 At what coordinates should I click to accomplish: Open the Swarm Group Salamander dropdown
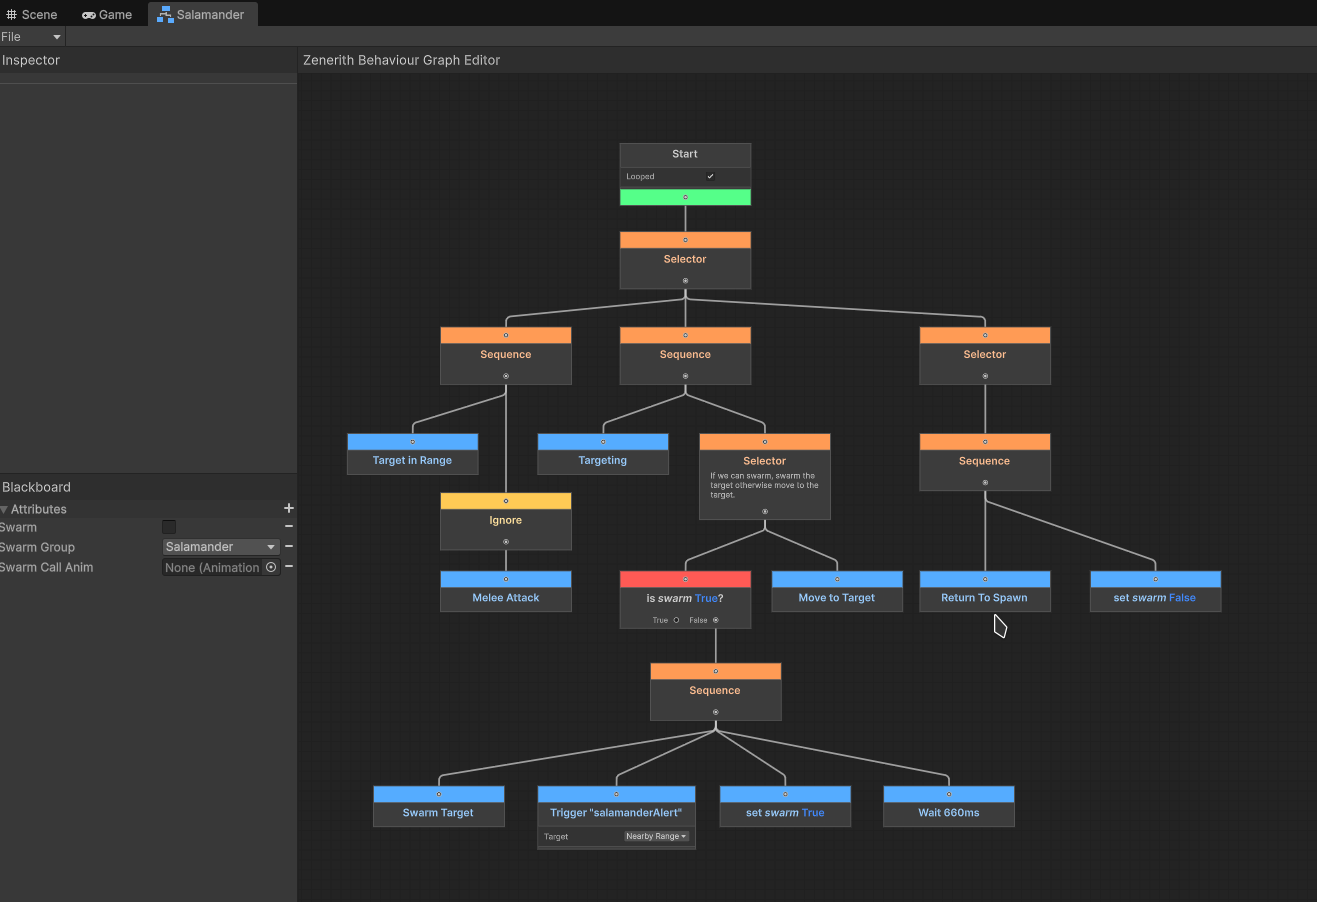pos(221,547)
